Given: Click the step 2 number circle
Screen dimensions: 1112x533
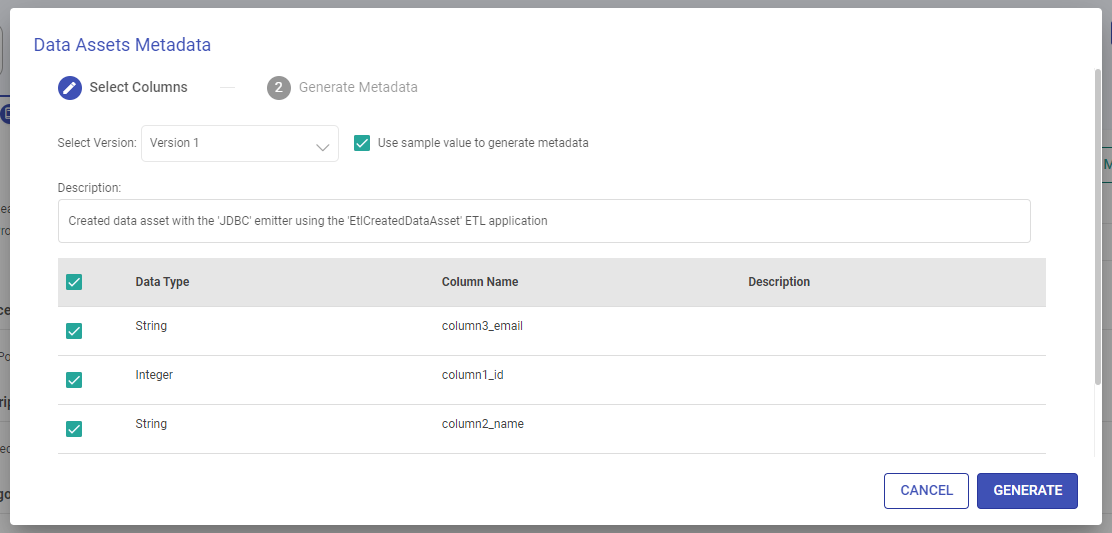Looking at the screenshot, I should [x=278, y=88].
